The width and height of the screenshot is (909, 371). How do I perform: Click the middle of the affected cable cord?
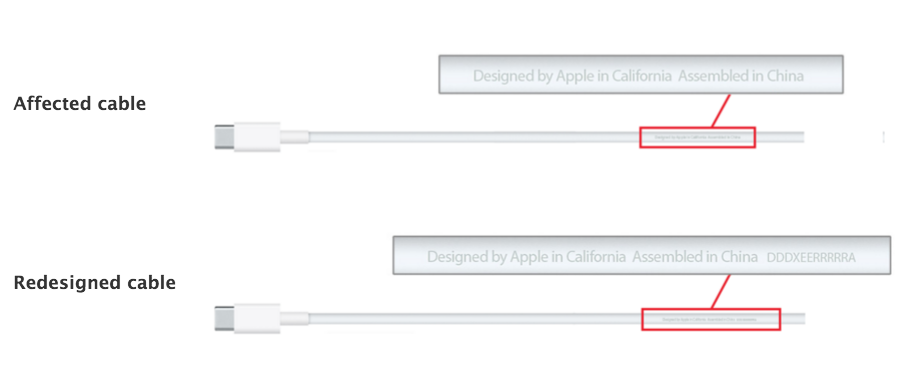[x=474, y=137]
